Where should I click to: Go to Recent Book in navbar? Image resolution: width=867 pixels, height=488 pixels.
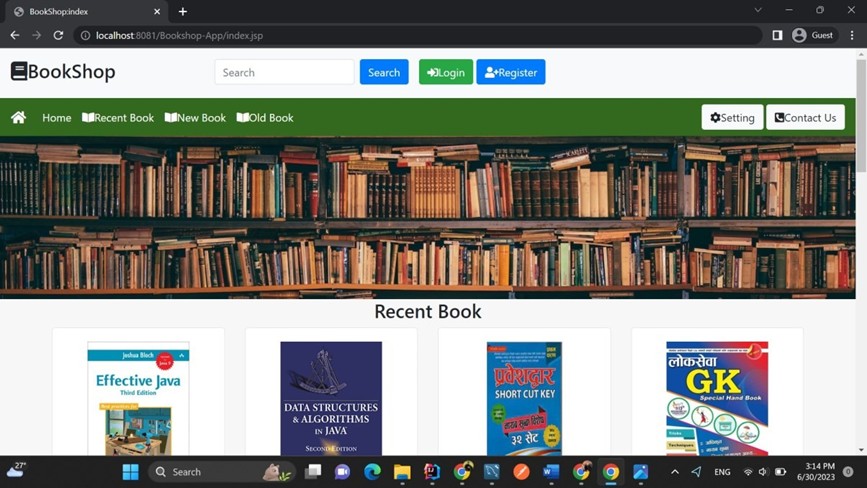[118, 117]
